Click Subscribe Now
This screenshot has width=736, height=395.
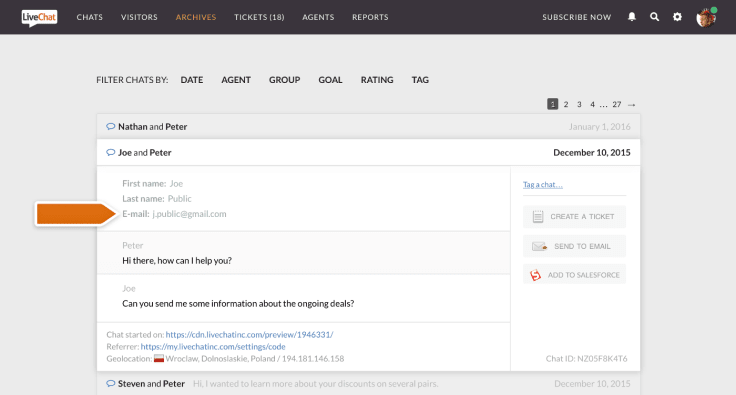(577, 17)
